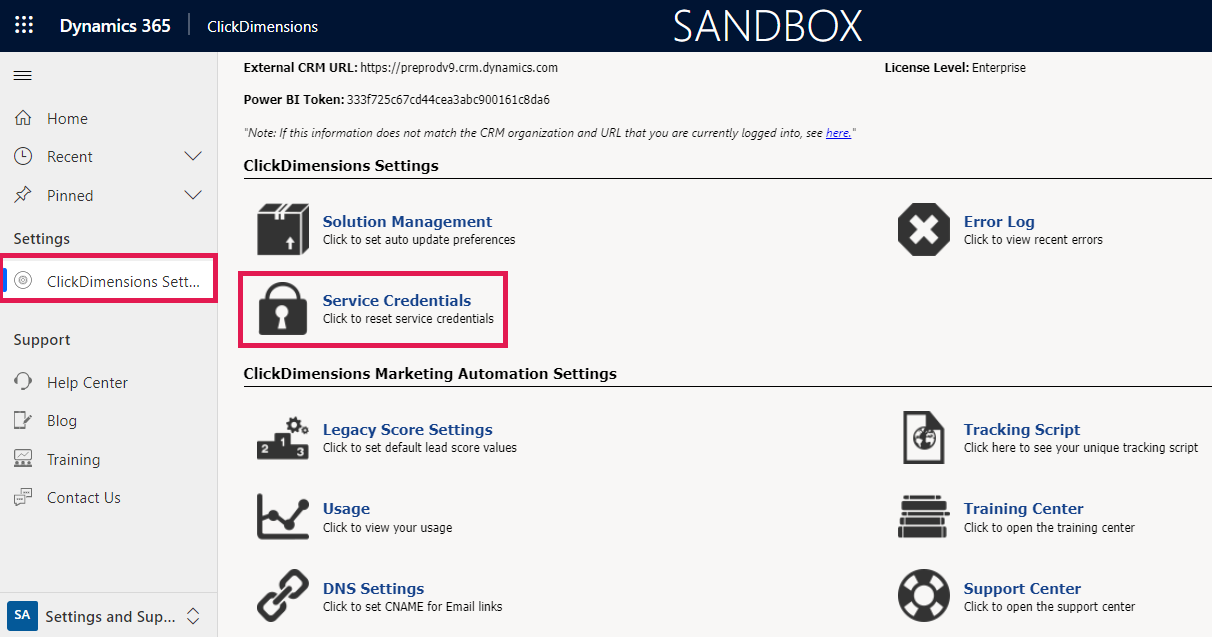This screenshot has width=1212, height=637.
Task: Open the Service Credentials link
Action: [x=397, y=300]
